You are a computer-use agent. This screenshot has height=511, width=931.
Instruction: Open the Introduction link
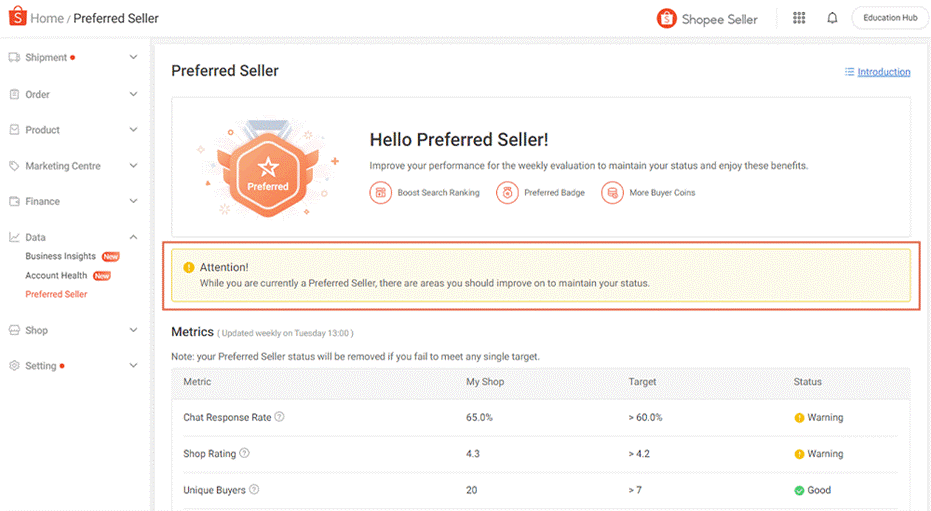pos(883,72)
